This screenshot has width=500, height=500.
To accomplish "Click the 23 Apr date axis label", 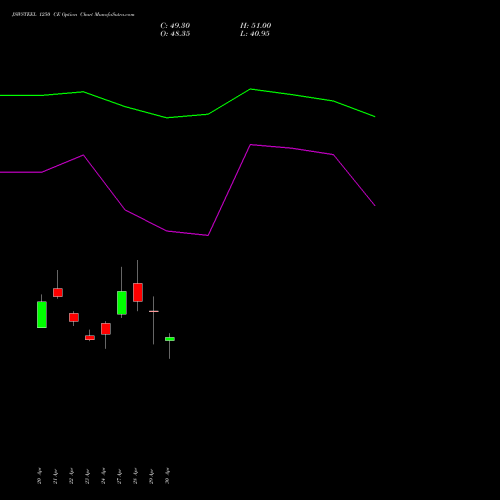I will [87, 476].
